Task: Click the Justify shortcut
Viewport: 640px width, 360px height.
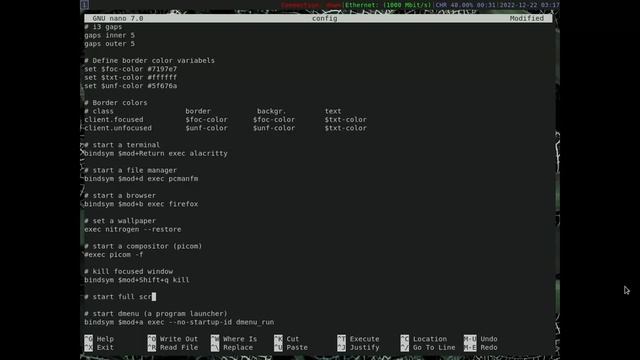Action: [358, 348]
